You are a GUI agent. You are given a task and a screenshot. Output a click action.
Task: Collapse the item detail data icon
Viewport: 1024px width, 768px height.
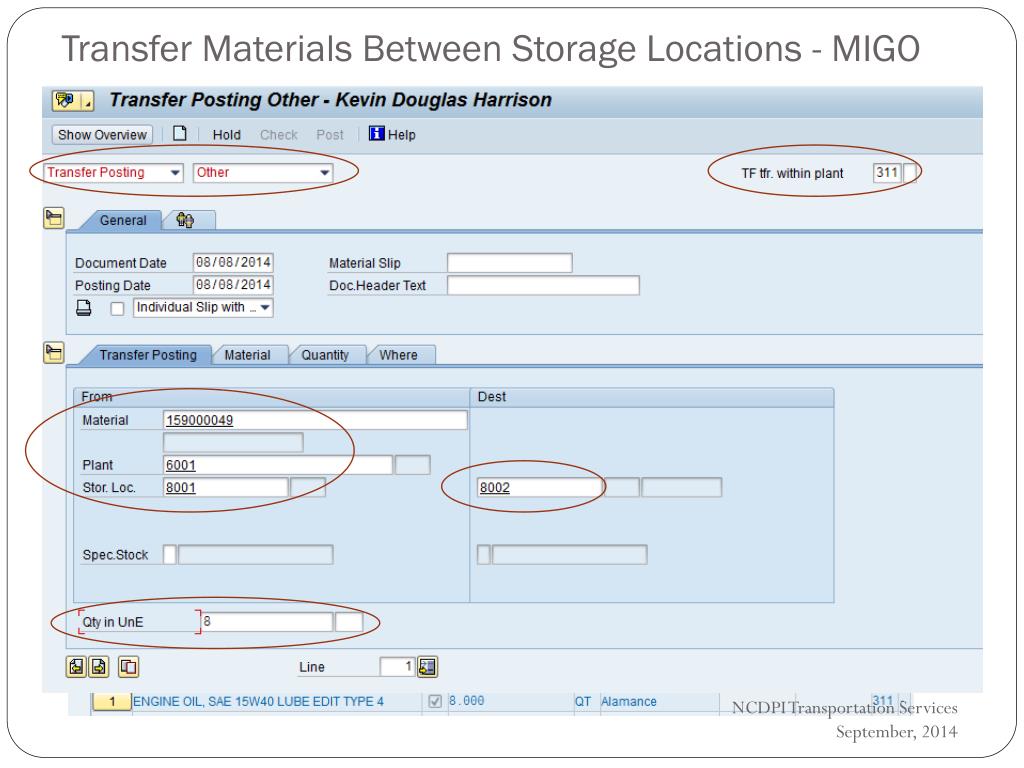pos(54,353)
